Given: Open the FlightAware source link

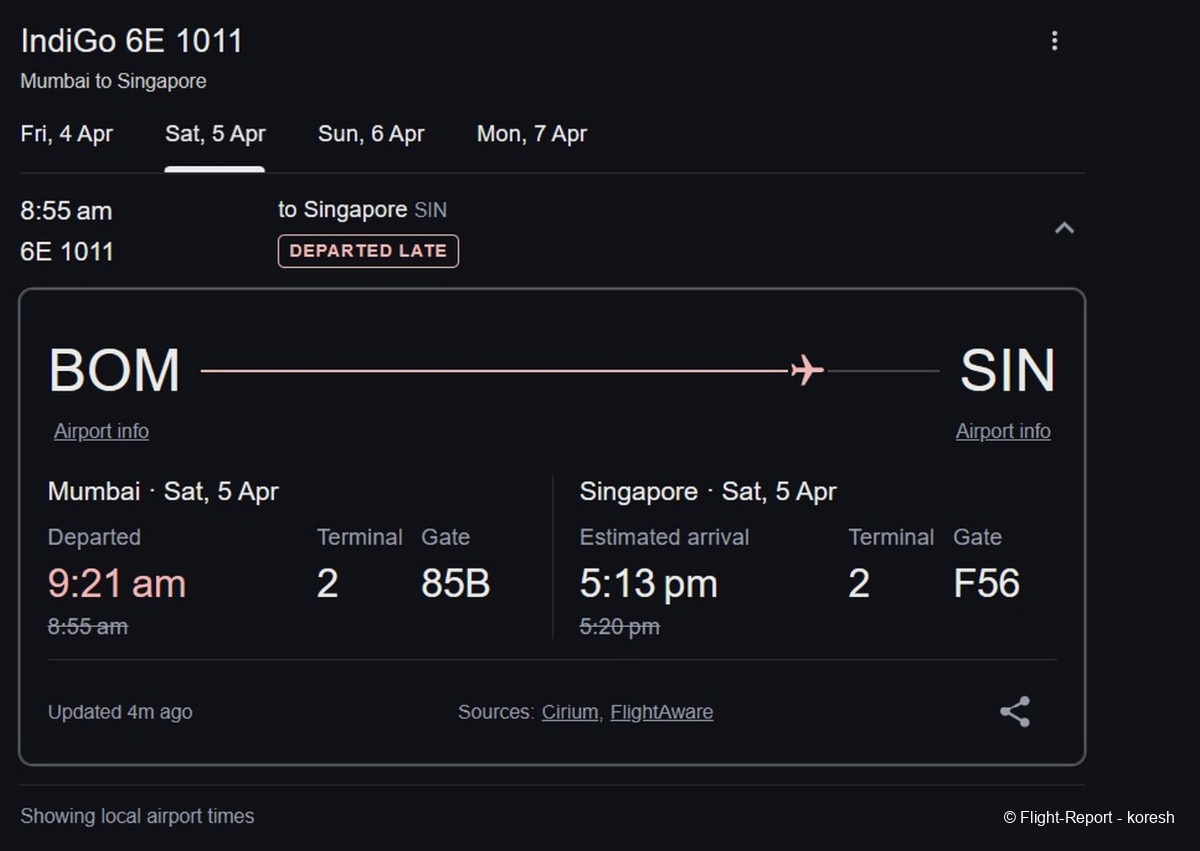Looking at the screenshot, I should (661, 712).
